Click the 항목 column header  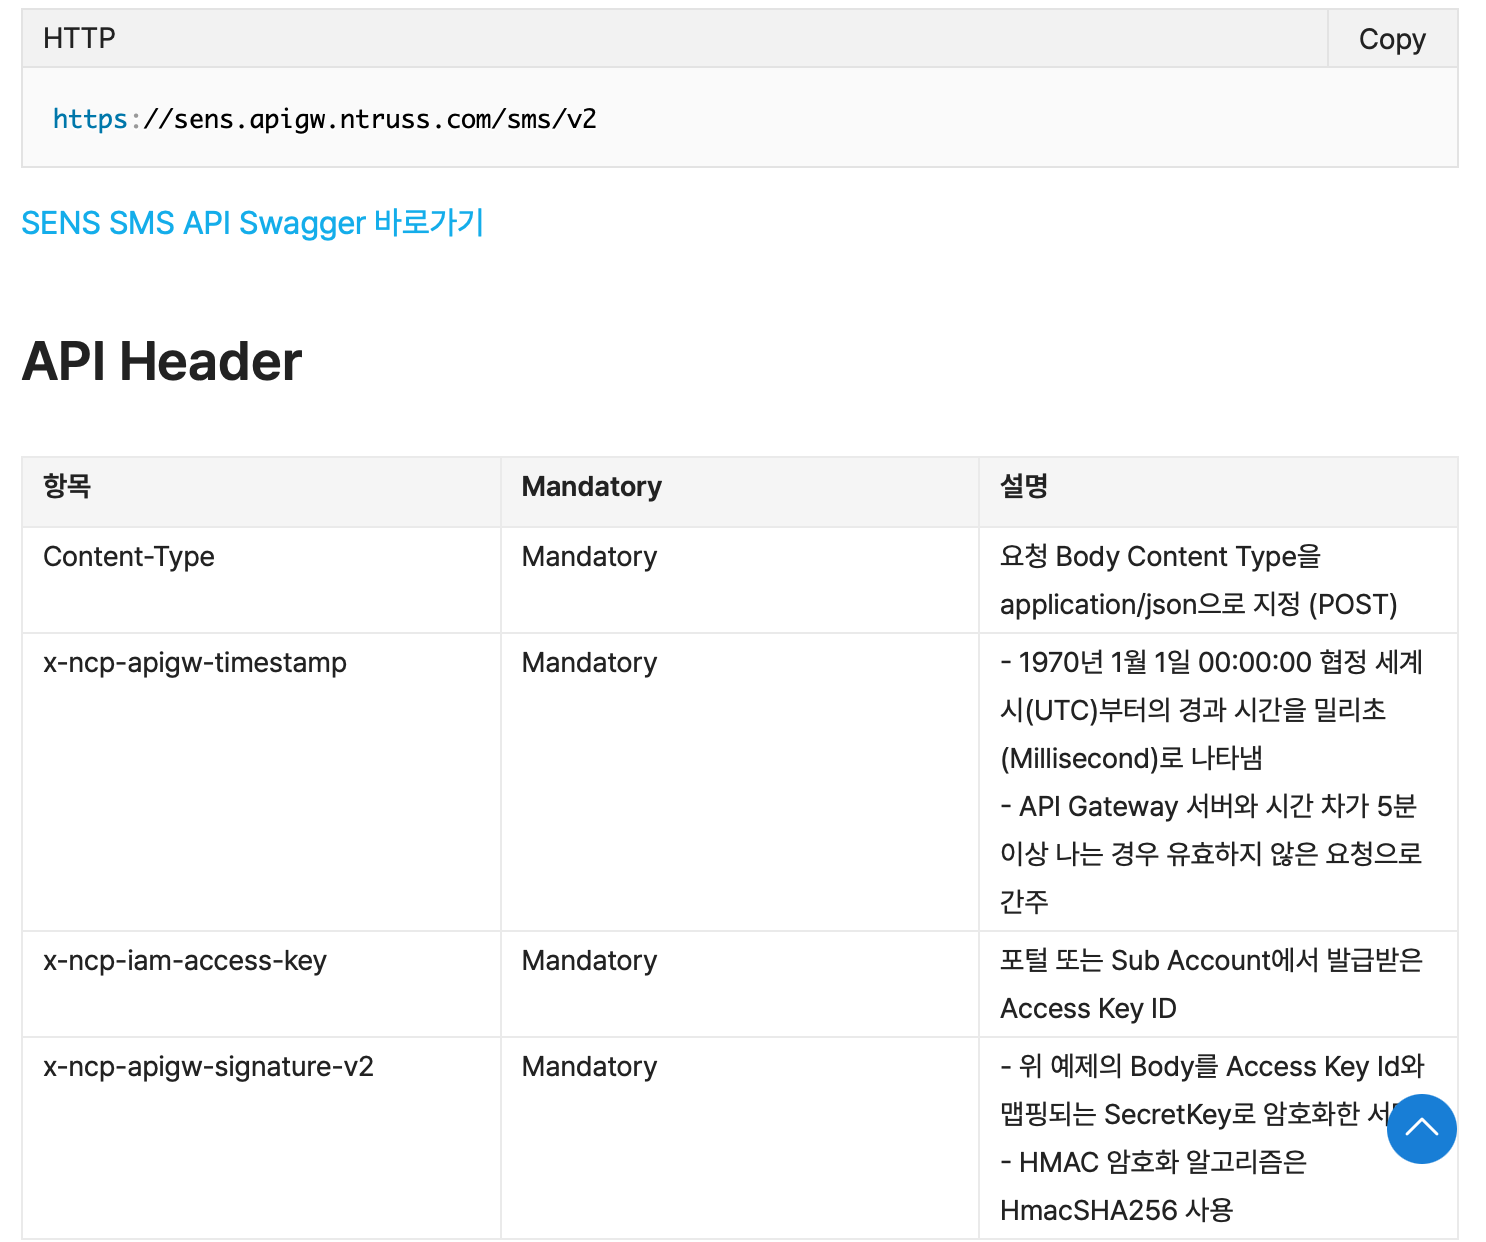pos(67,487)
